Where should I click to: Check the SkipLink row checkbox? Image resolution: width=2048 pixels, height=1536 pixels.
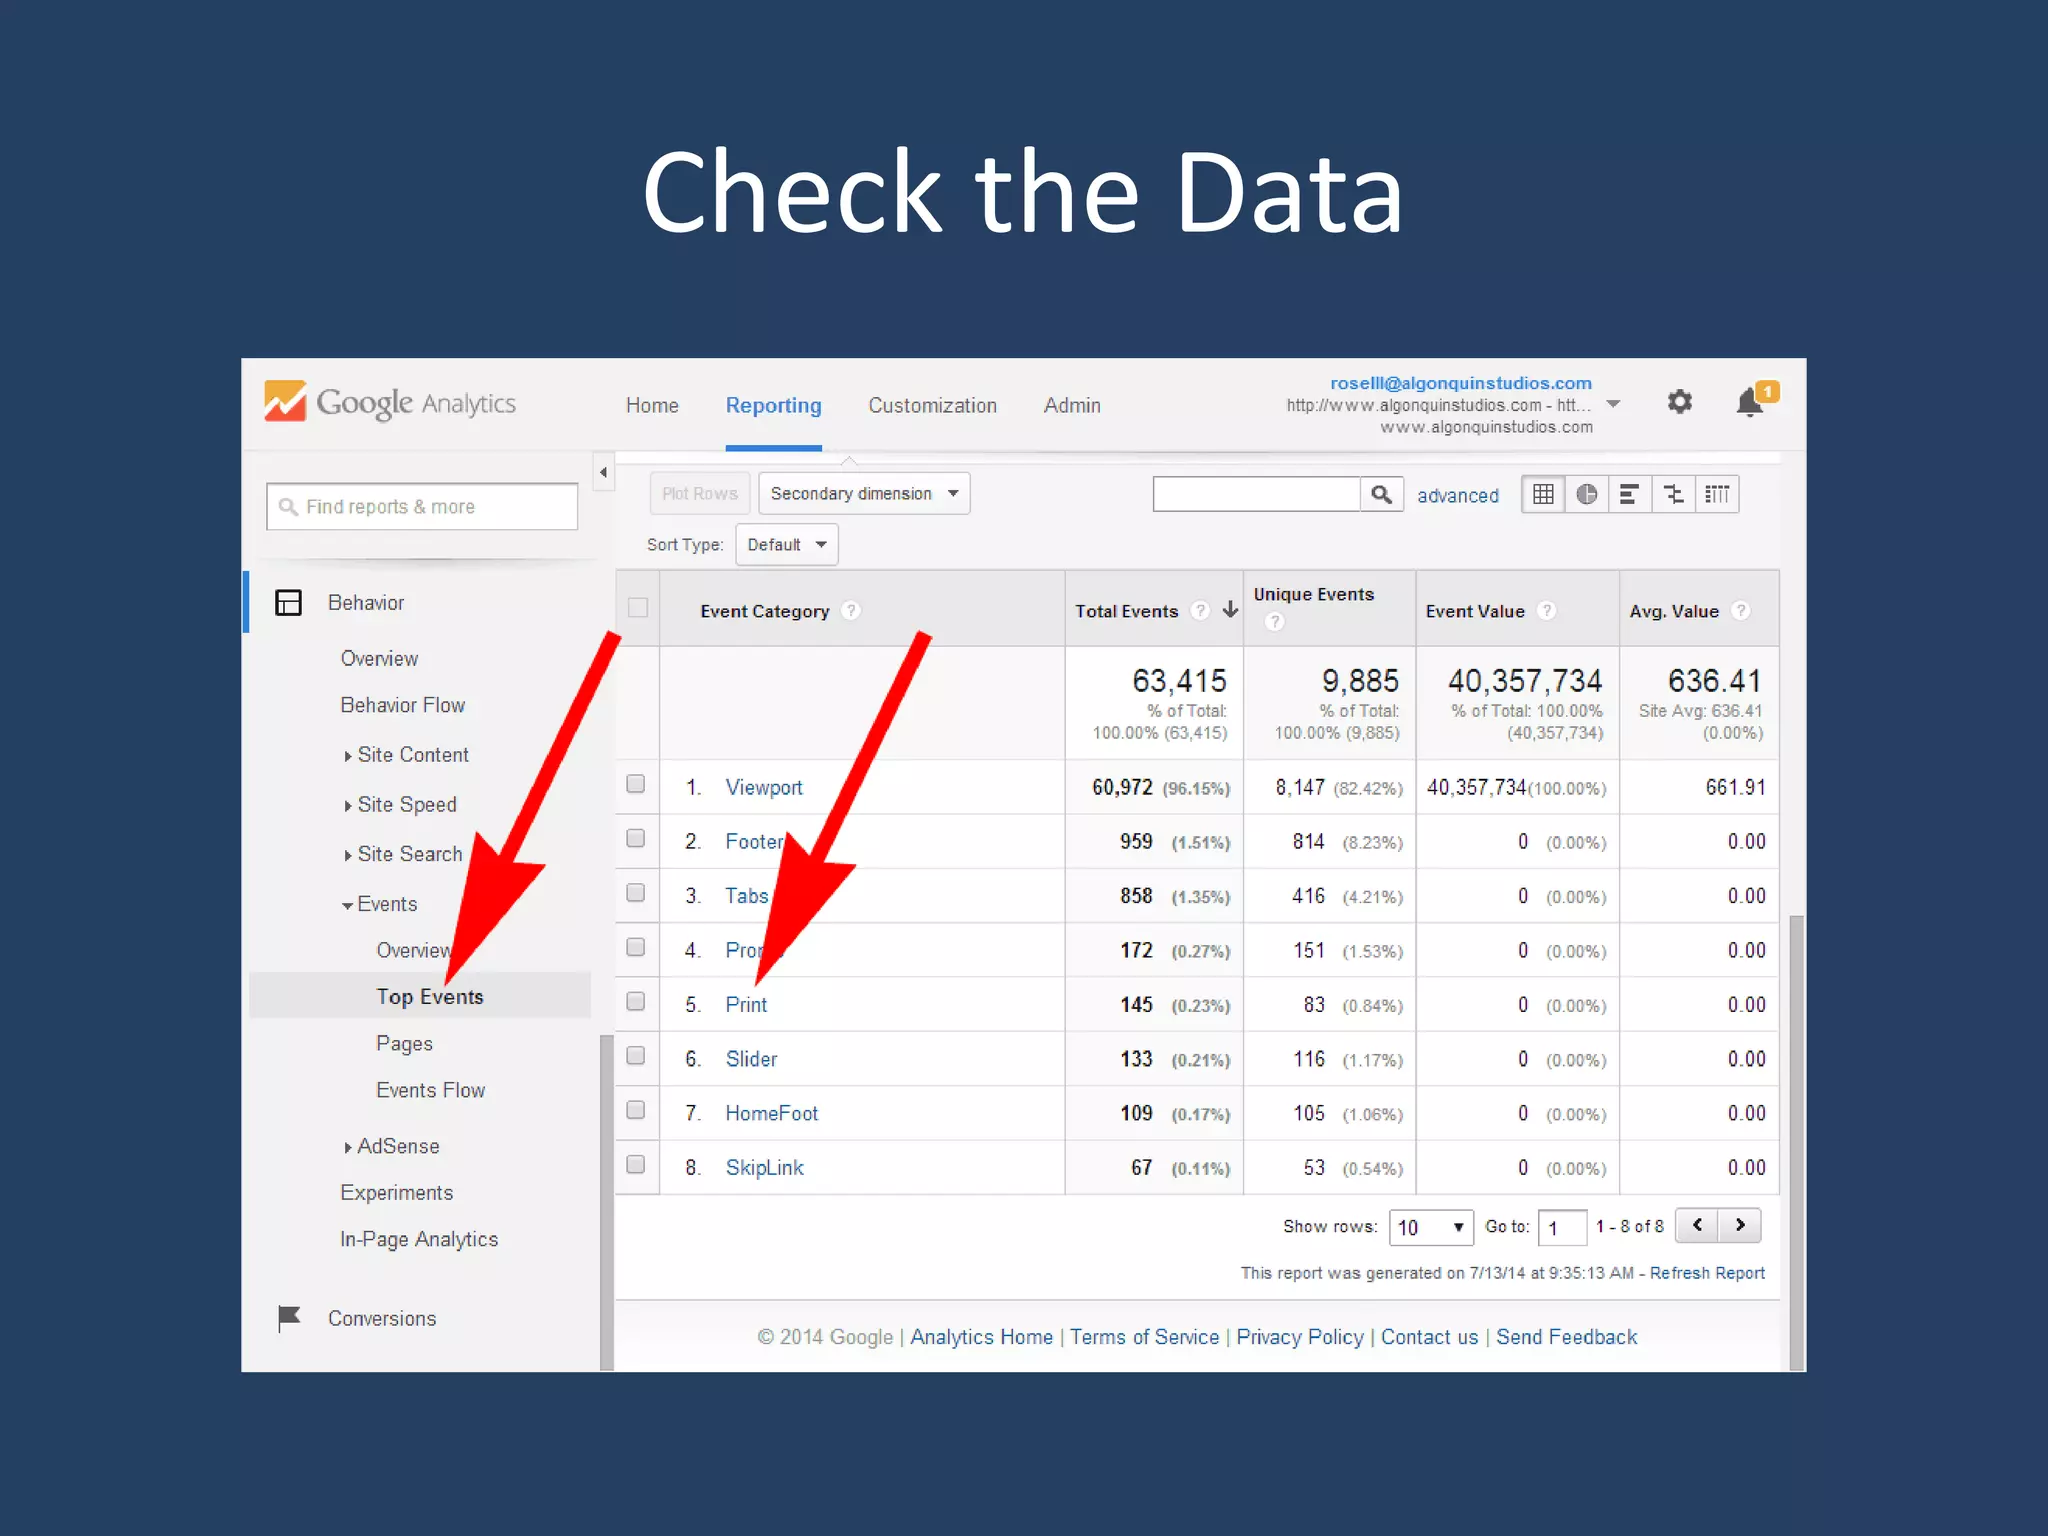636,1164
